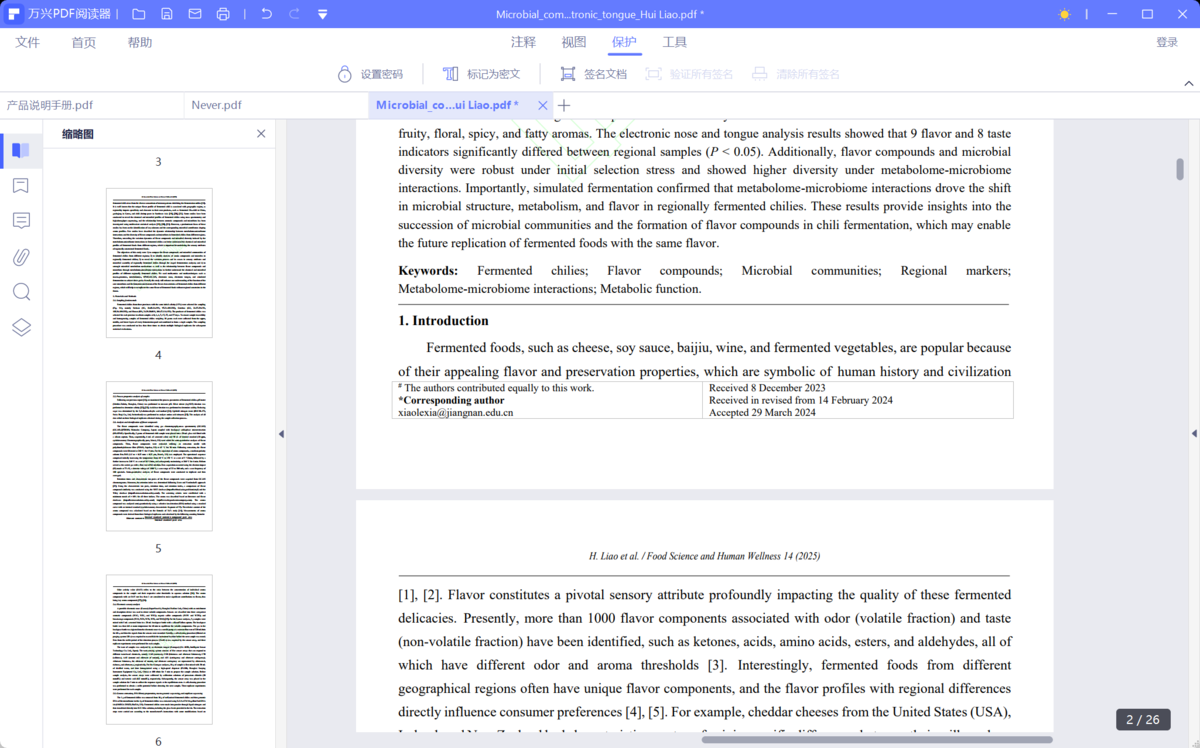Click the save icon in title bar
The width and height of the screenshot is (1200, 748).
pos(167,14)
